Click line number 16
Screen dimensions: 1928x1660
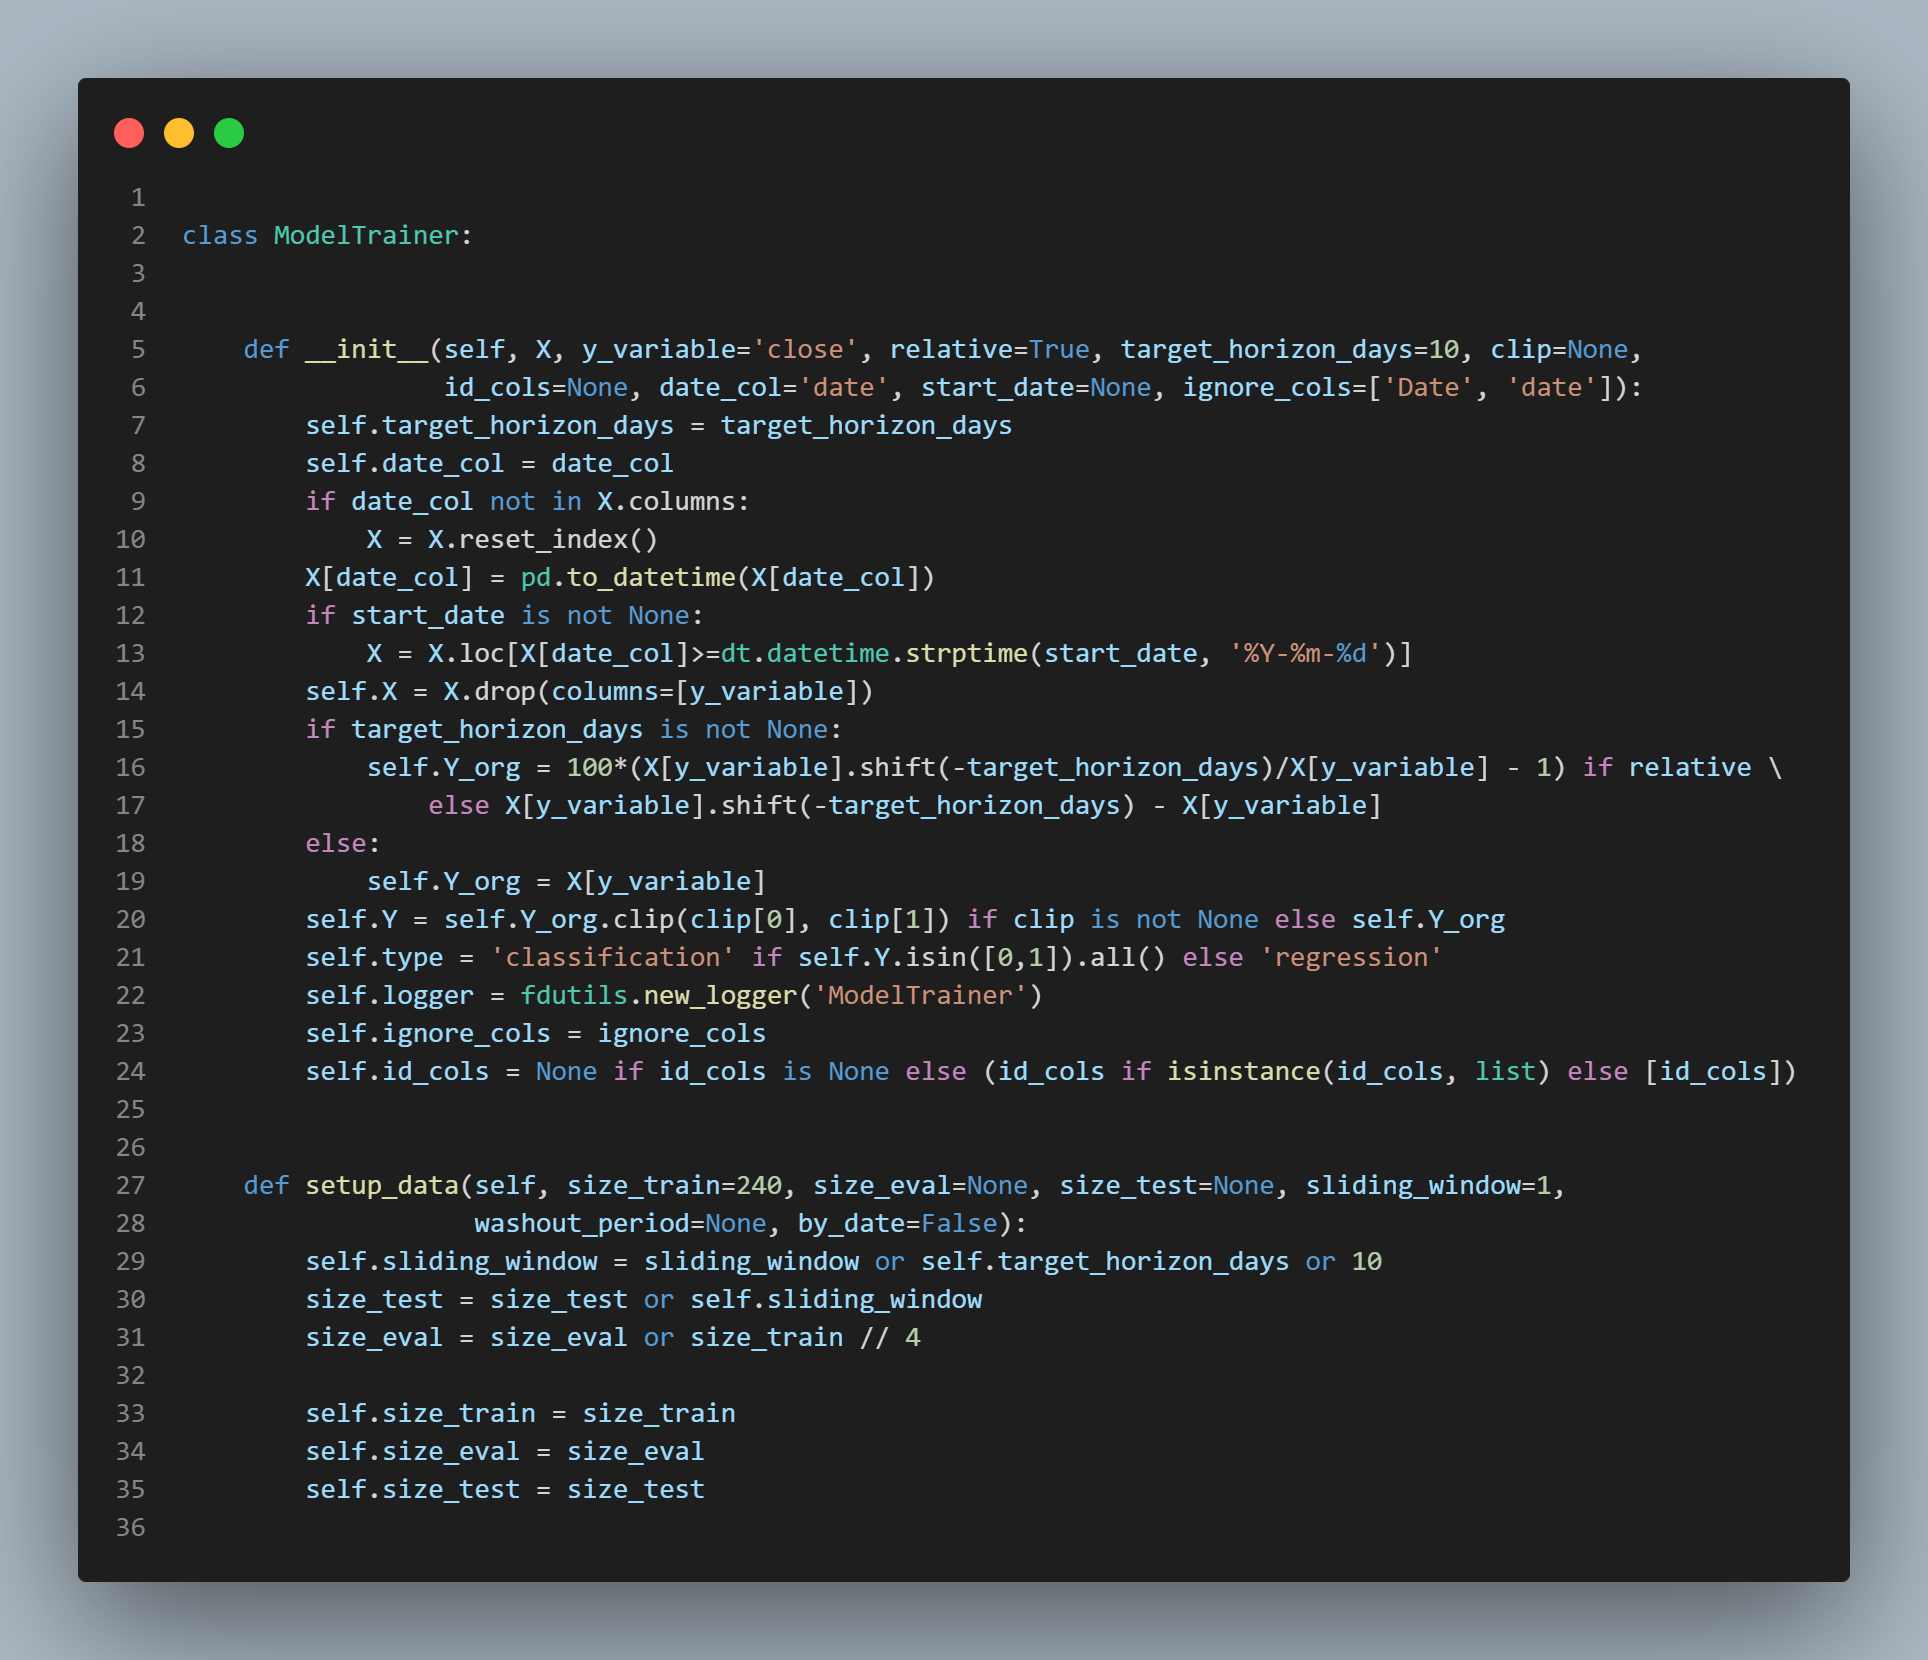(x=131, y=767)
